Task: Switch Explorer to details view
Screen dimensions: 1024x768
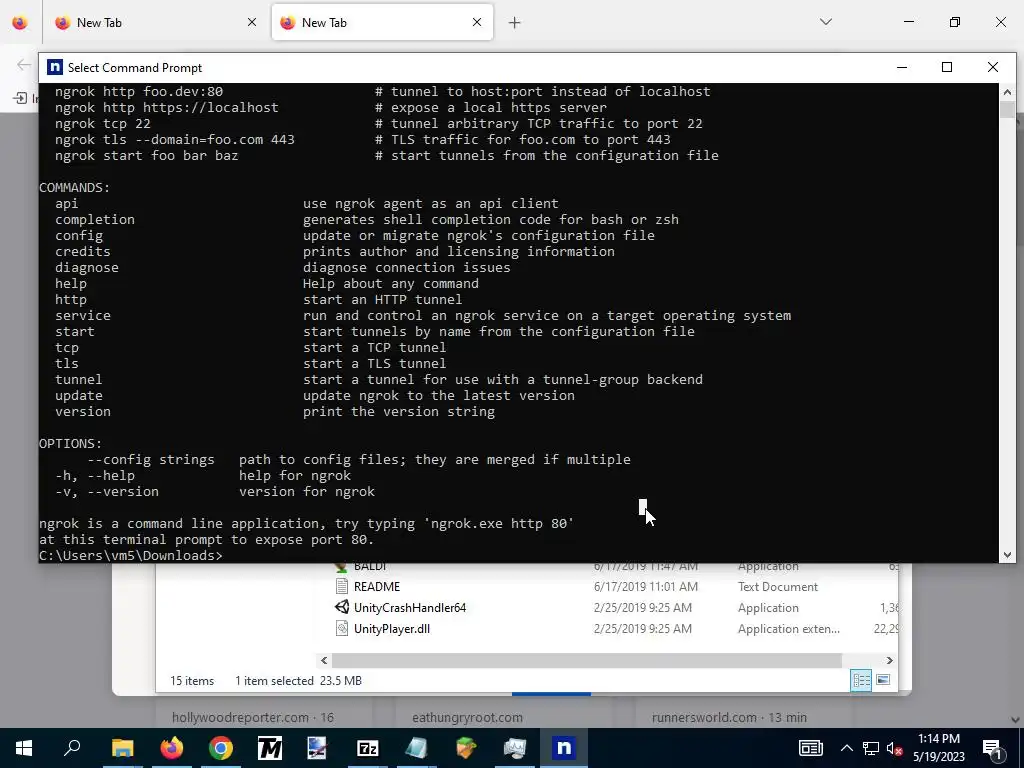Action: 861,680
